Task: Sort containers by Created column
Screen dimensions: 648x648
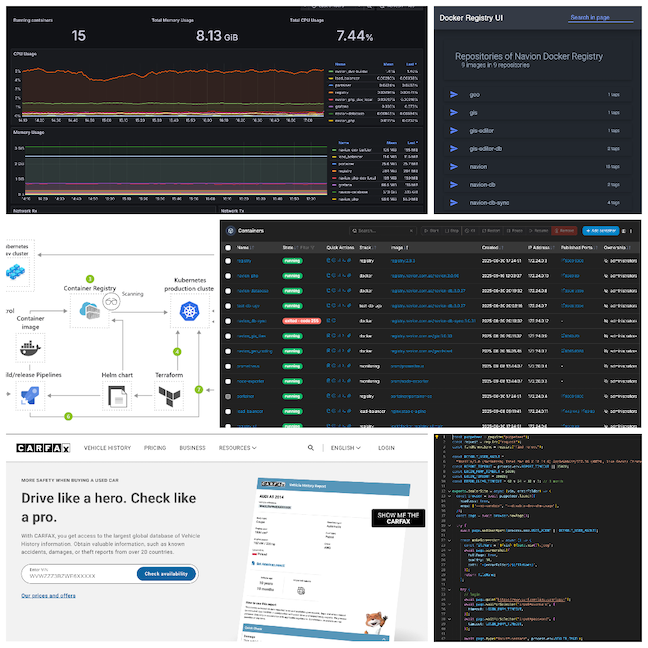Action: point(492,248)
